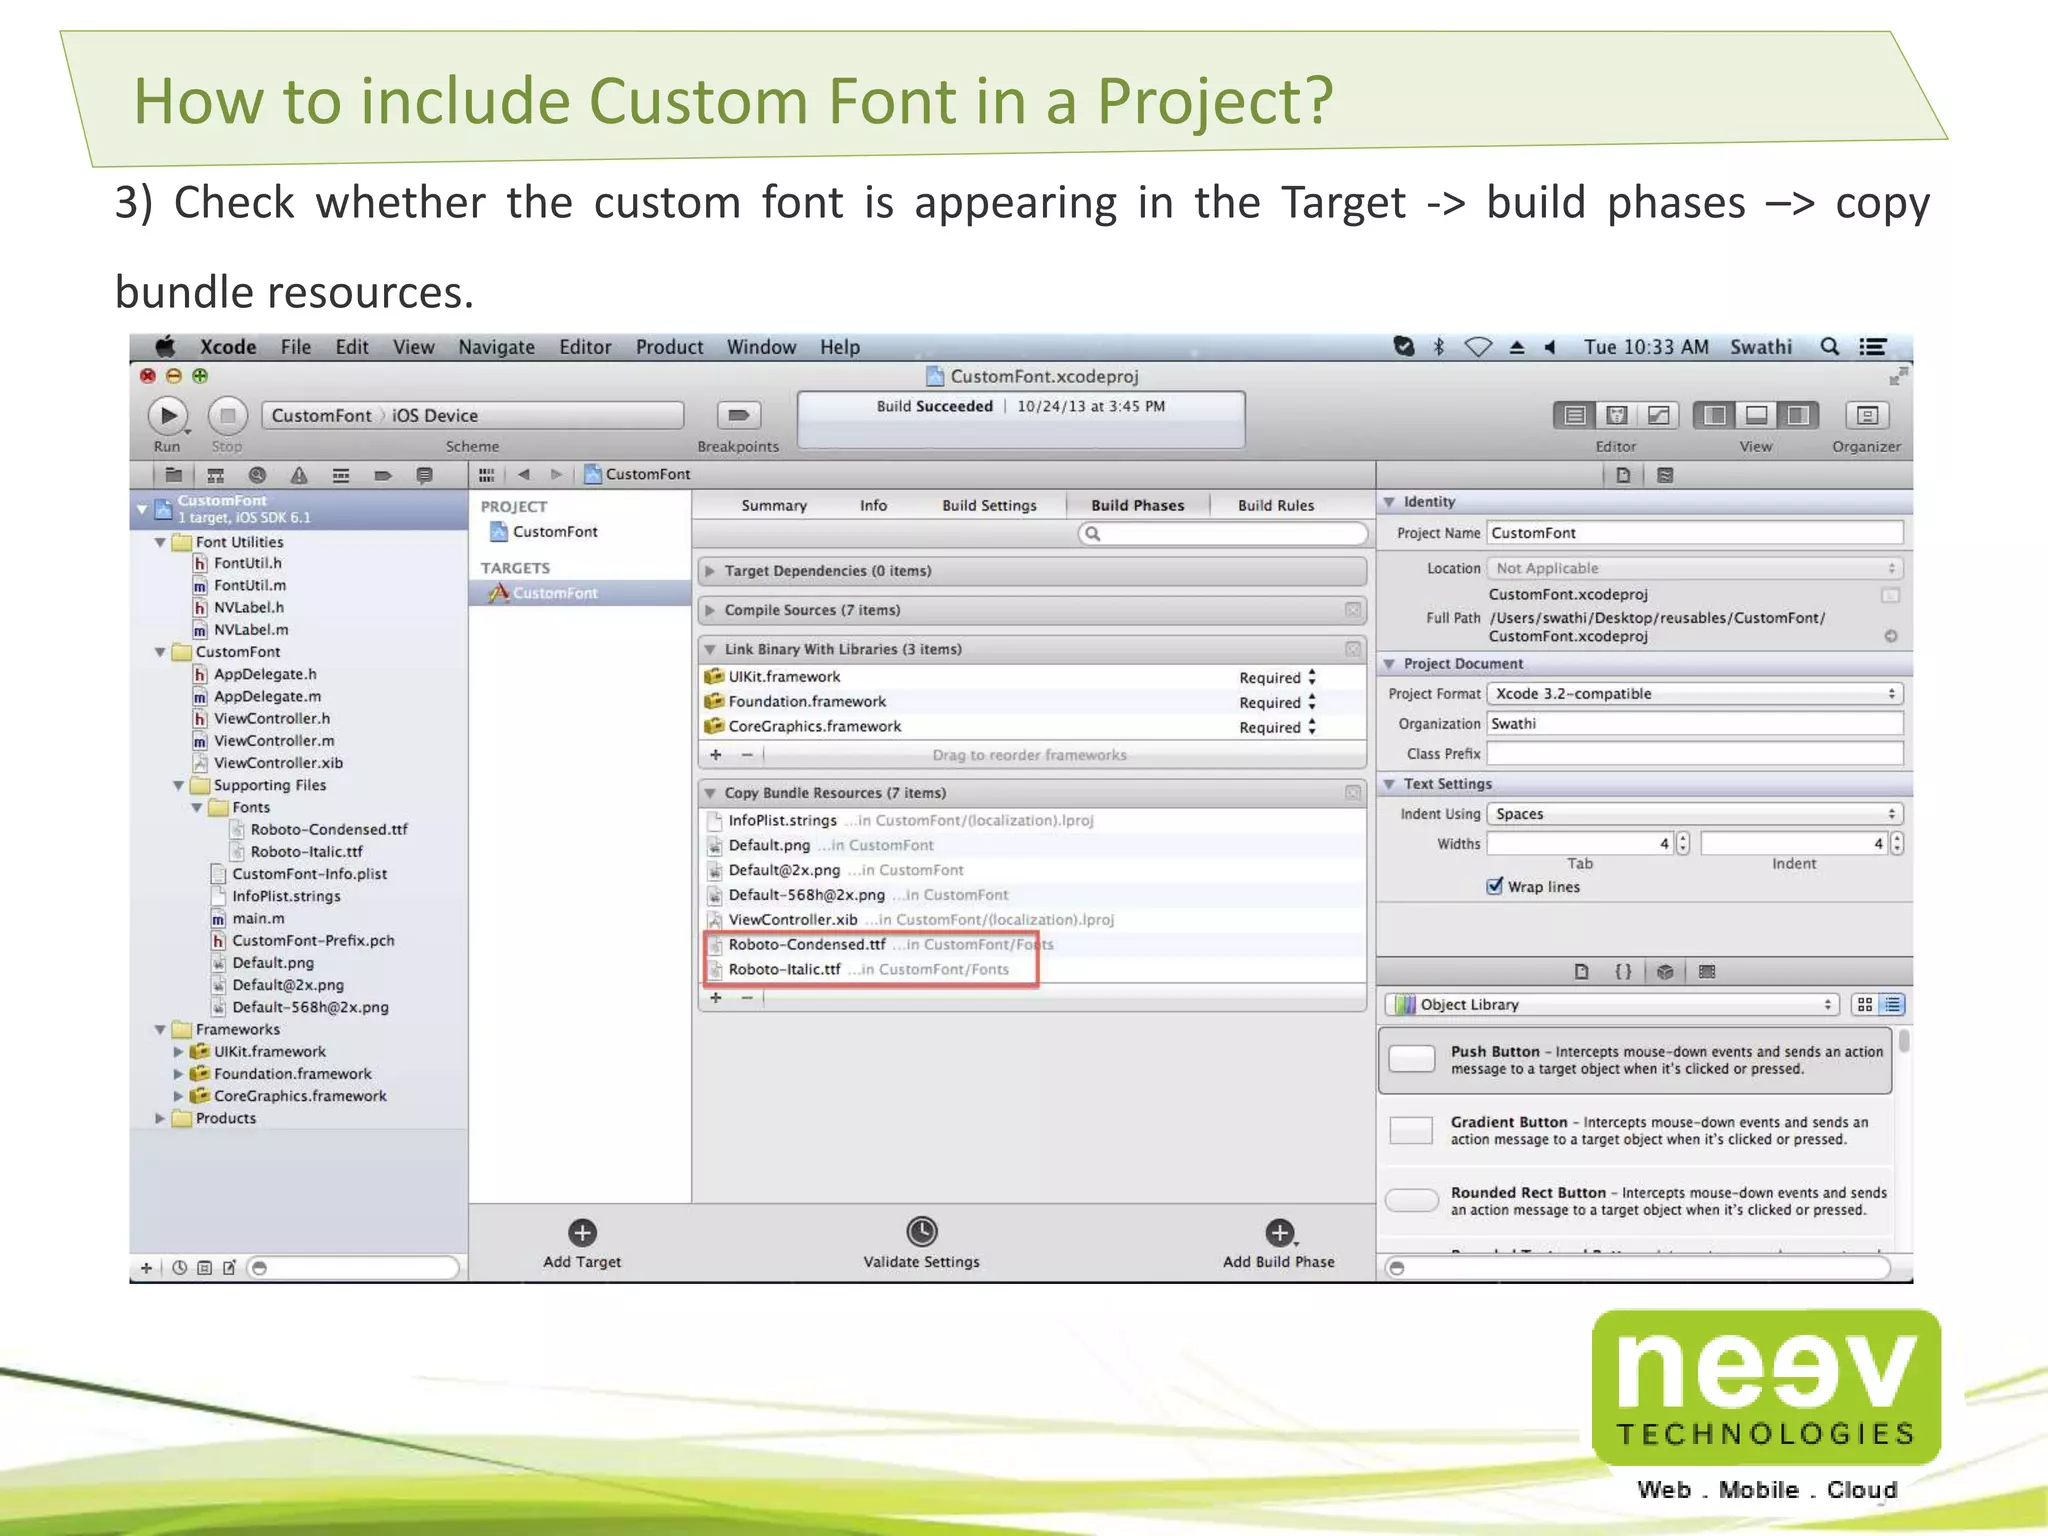Open the Project Format dropdown
Viewport: 2048px width, 1536px height.
coord(1694,693)
